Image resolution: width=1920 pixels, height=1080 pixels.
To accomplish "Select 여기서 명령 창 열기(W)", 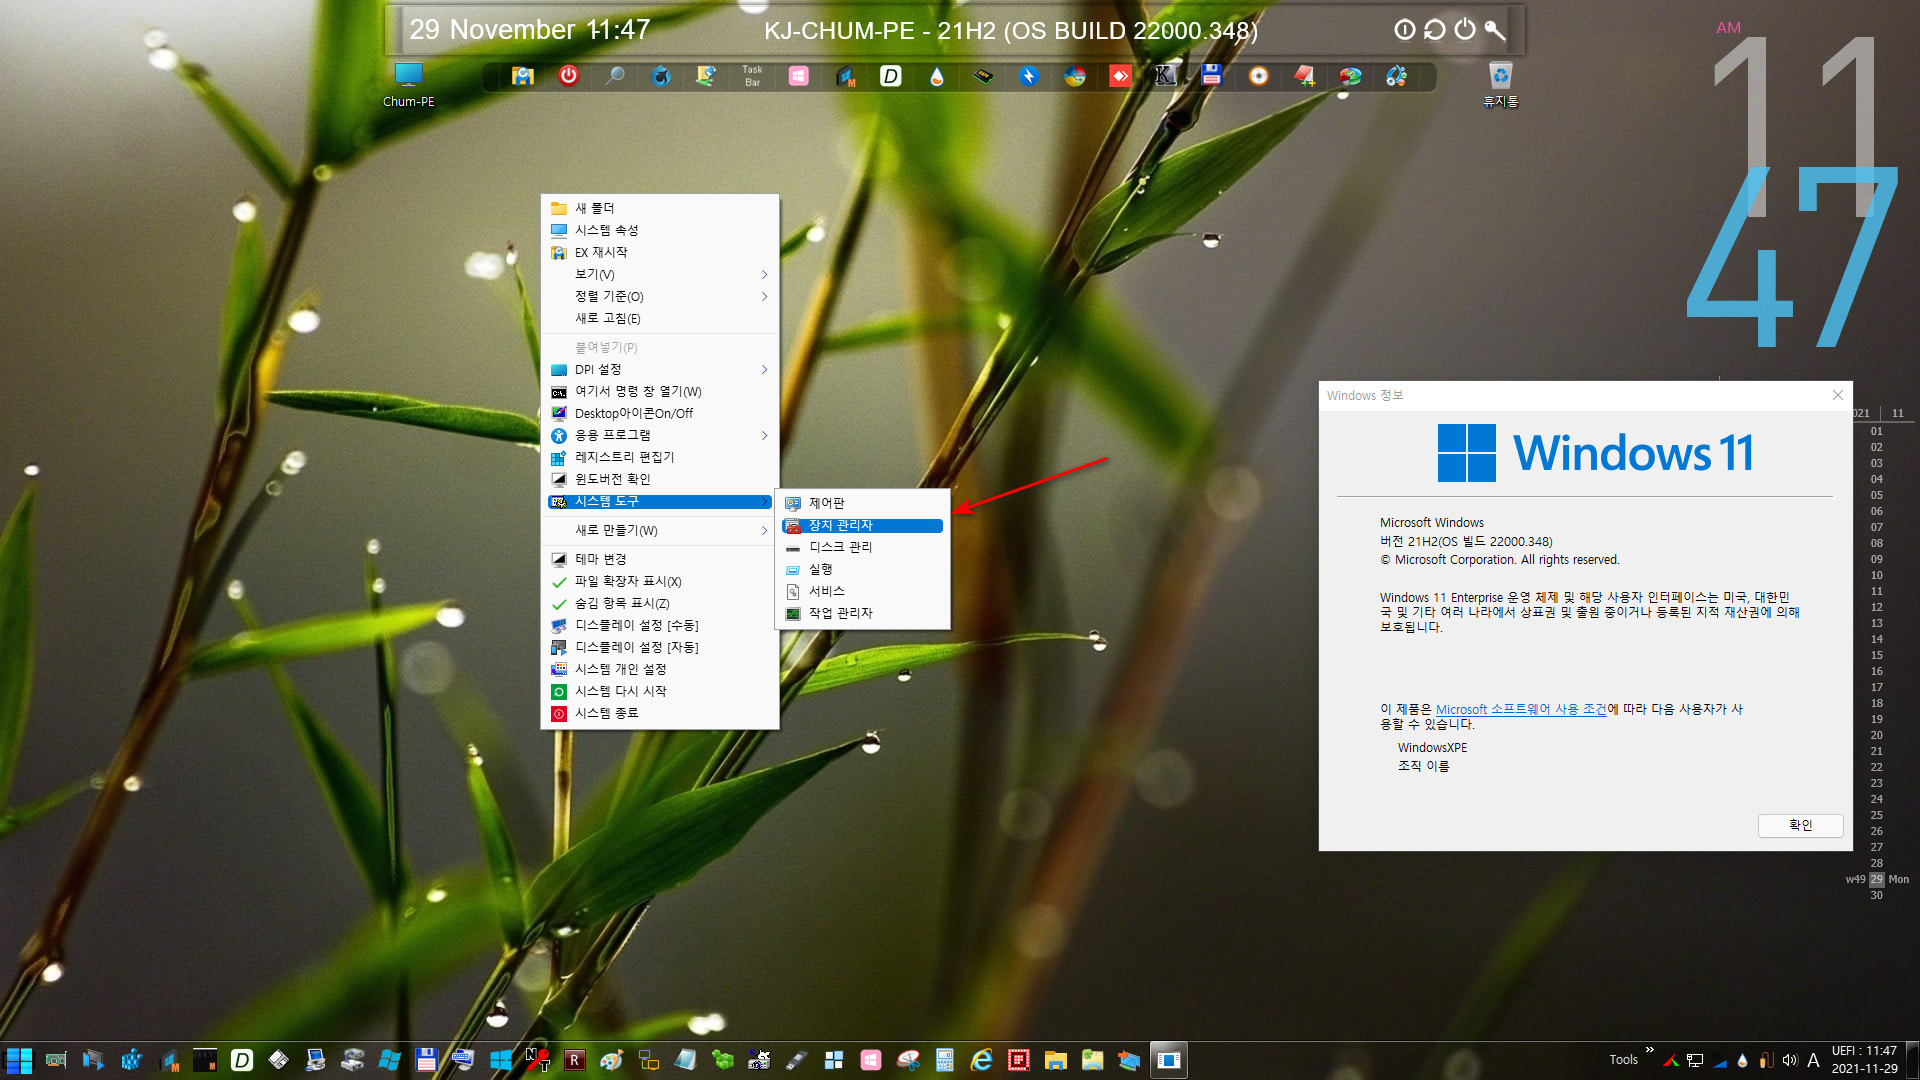I will [x=660, y=391].
